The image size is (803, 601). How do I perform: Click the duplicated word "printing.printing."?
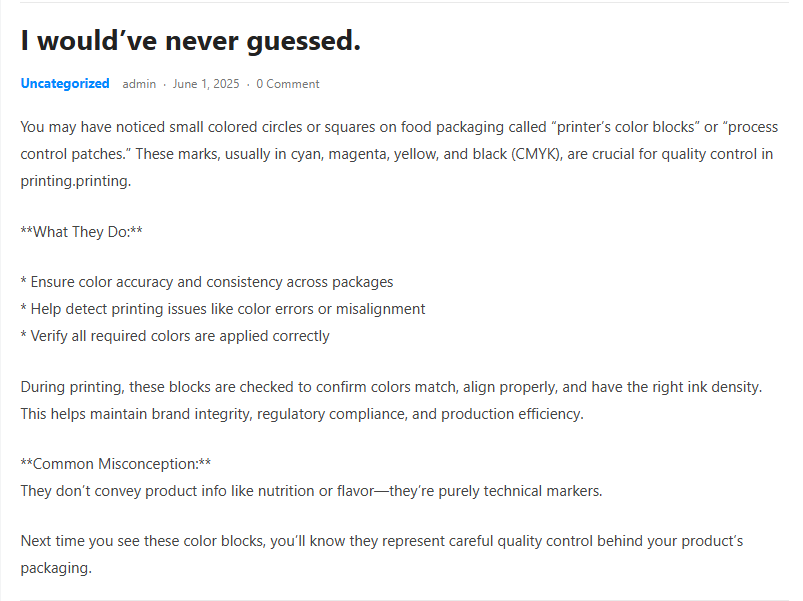[76, 181]
